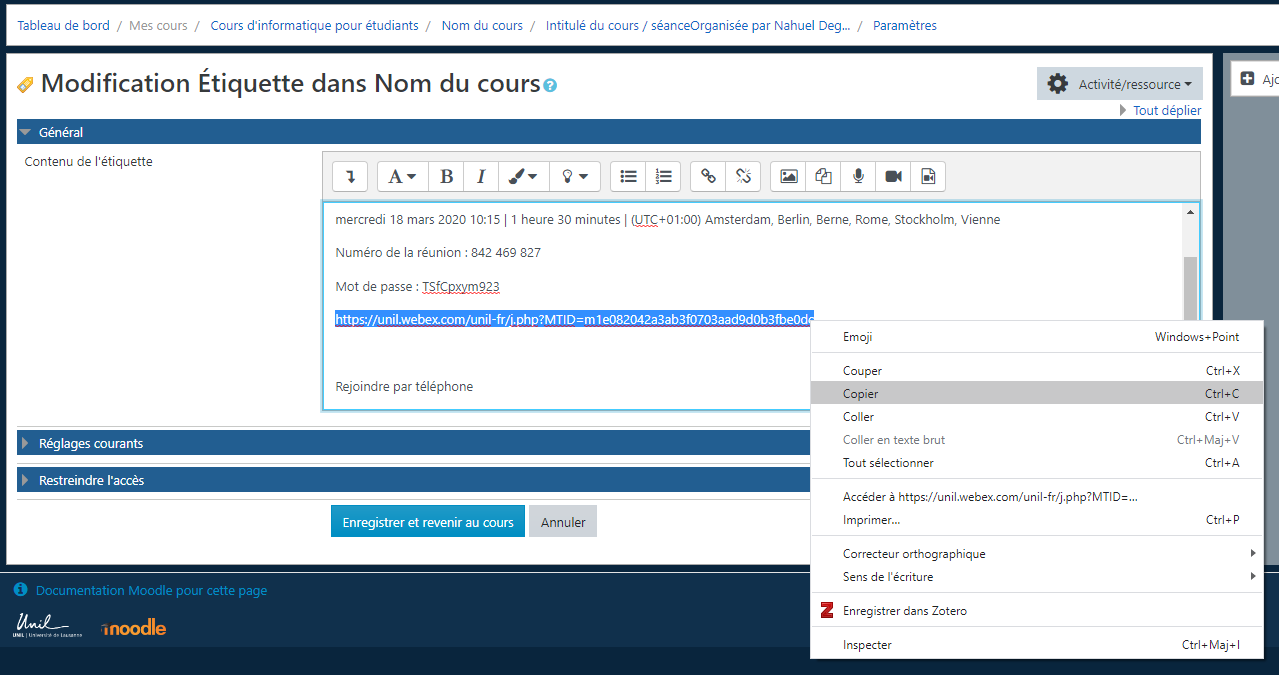Select Tout sélectionner in the context menu
This screenshot has height=675, width=1279.
click(888, 463)
